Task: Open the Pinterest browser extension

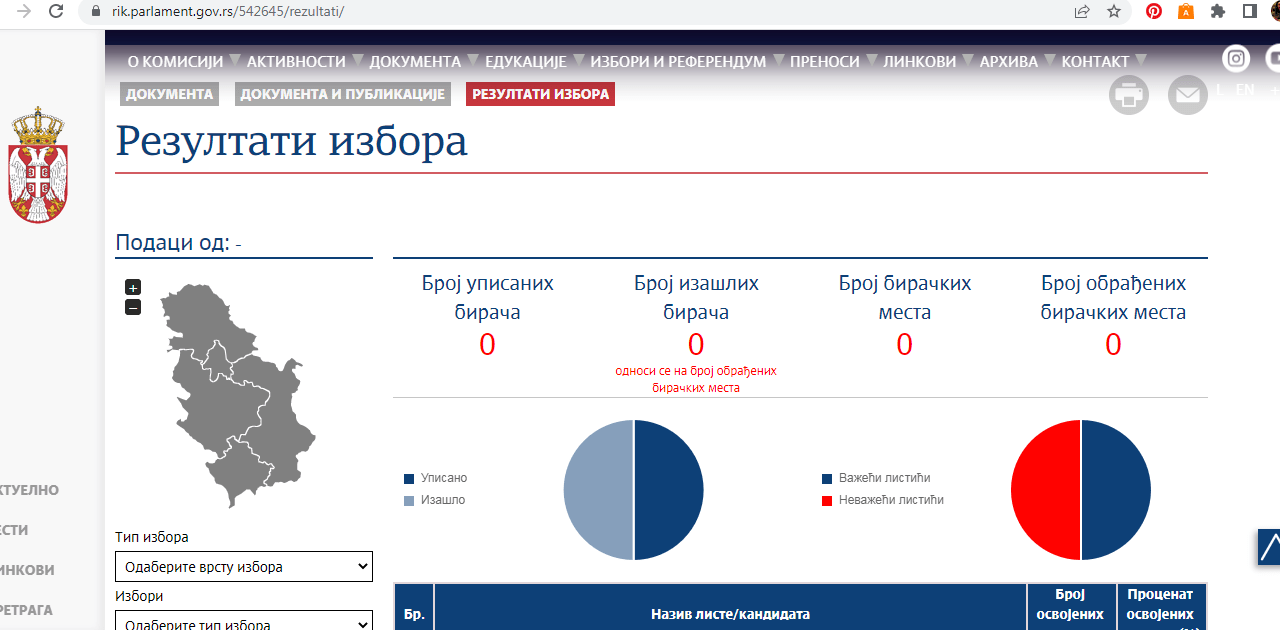Action: point(1154,12)
